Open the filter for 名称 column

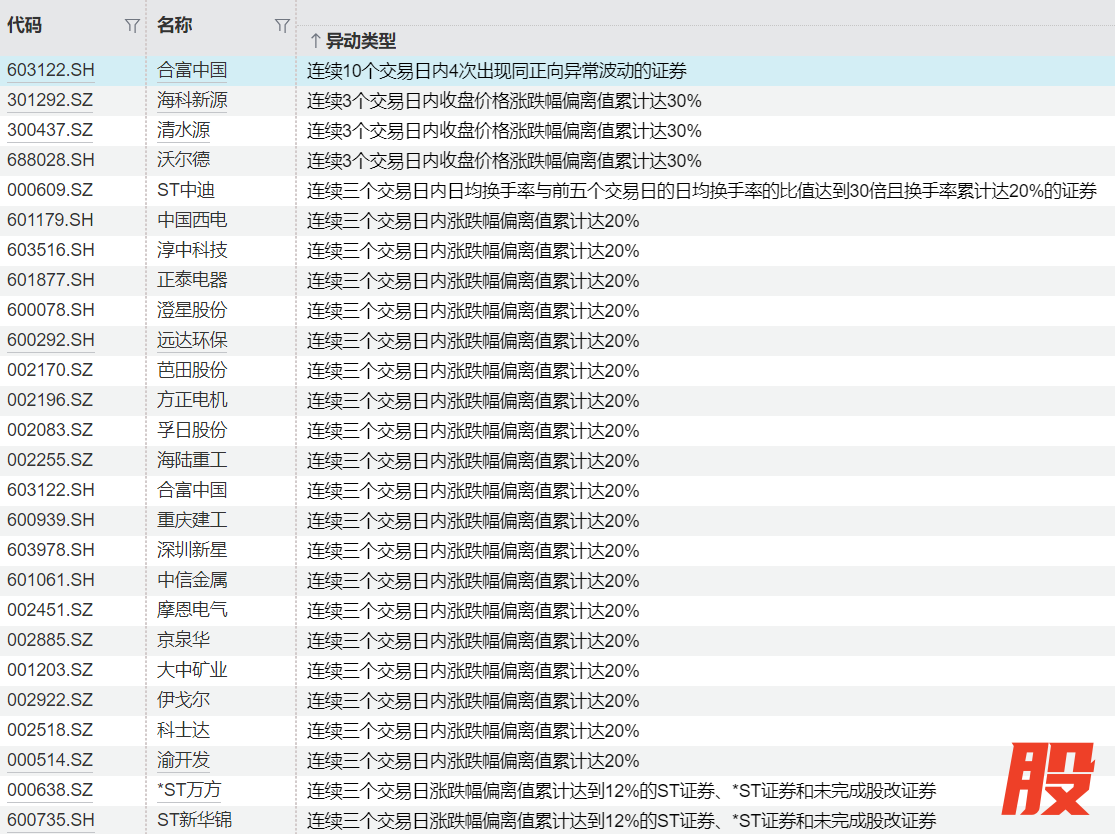tap(282, 26)
